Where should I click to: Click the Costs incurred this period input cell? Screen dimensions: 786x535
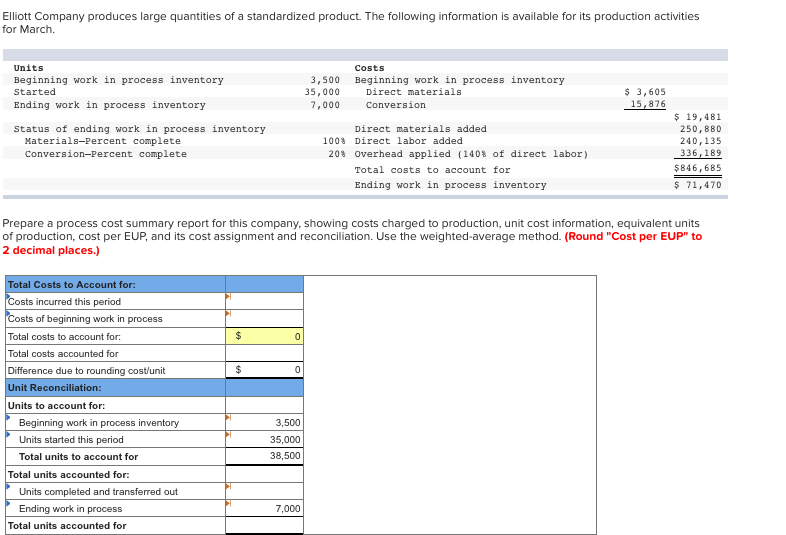coord(264,301)
